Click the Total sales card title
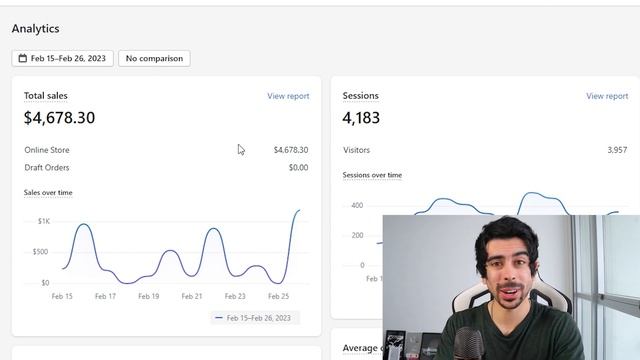The image size is (640, 360). pos(46,96)
